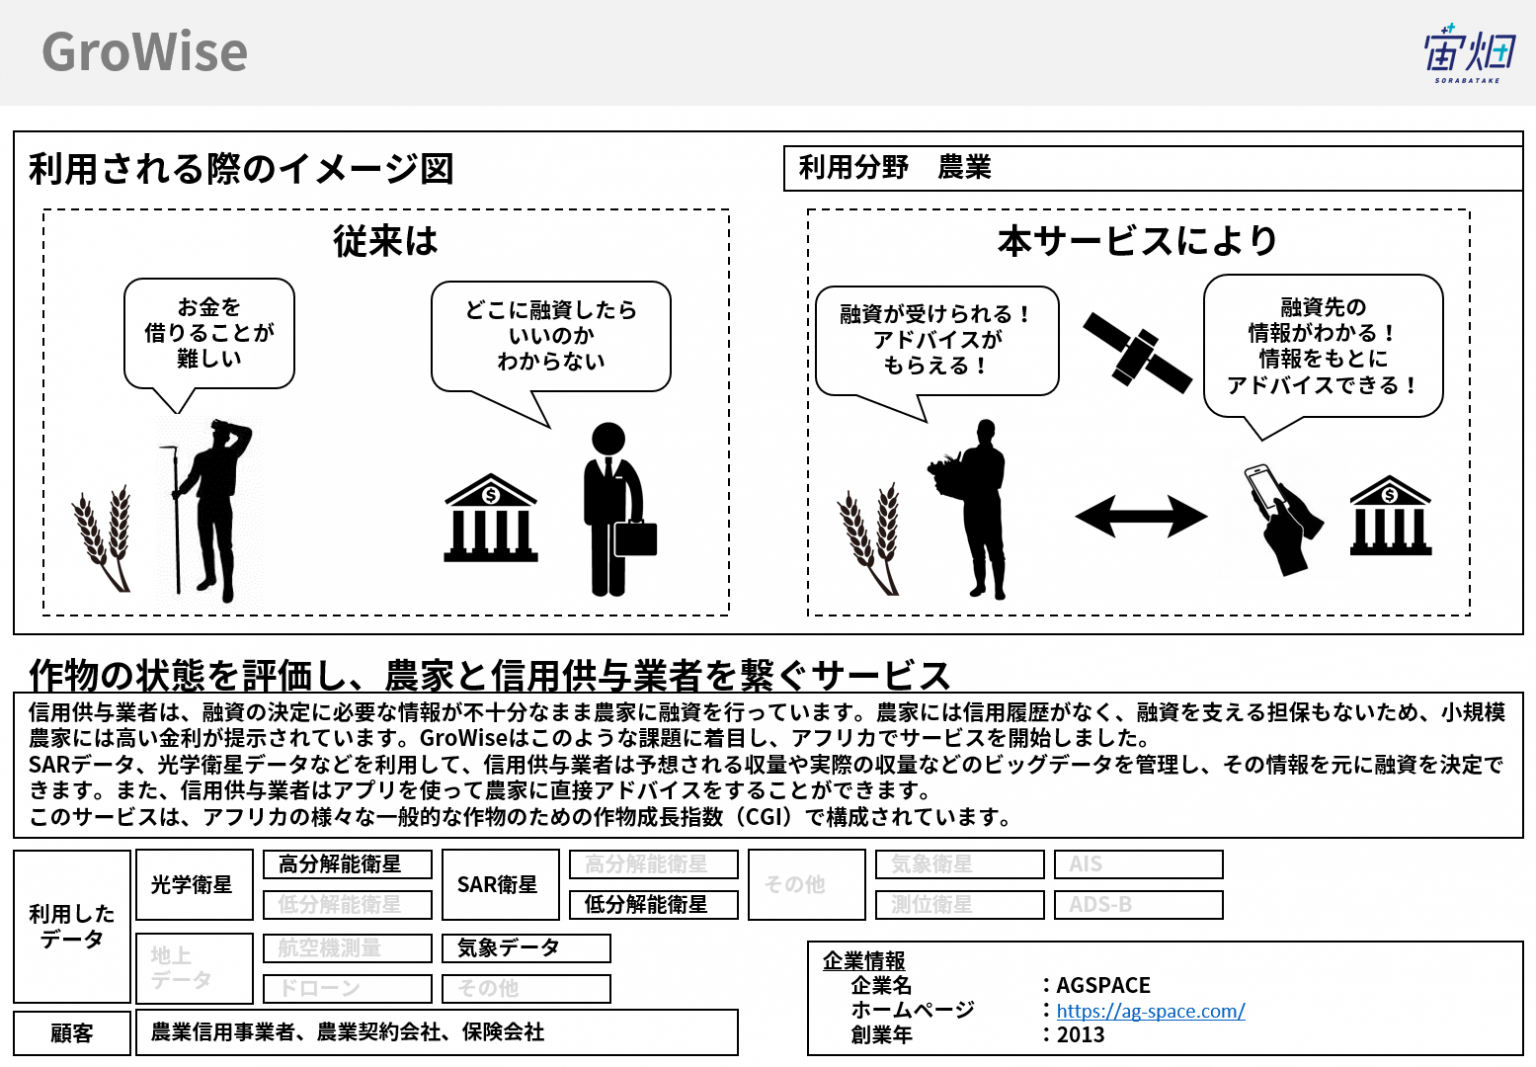Select the greyed 'AIS' box
The image size is (1536, 1067).
tap(1139, 864)
